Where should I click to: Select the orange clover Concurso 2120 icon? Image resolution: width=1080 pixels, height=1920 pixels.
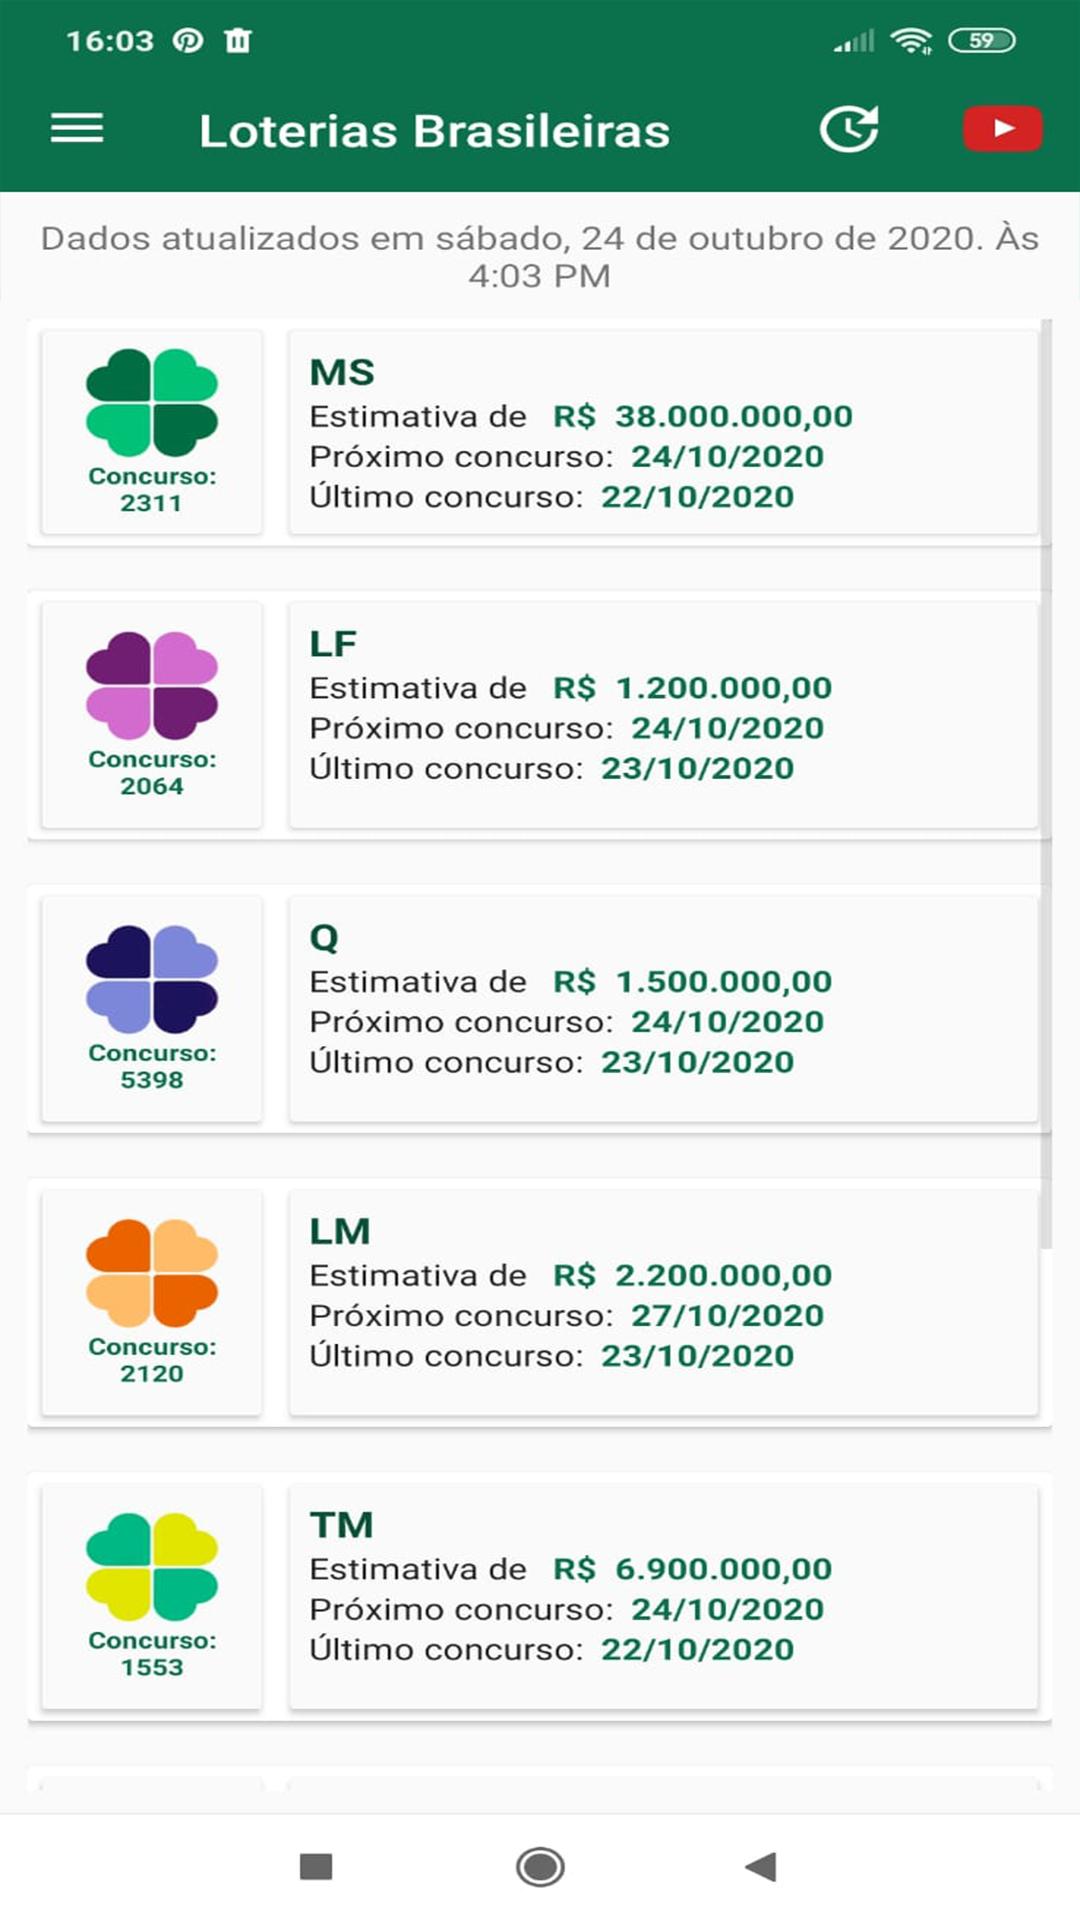(152, 1302)
